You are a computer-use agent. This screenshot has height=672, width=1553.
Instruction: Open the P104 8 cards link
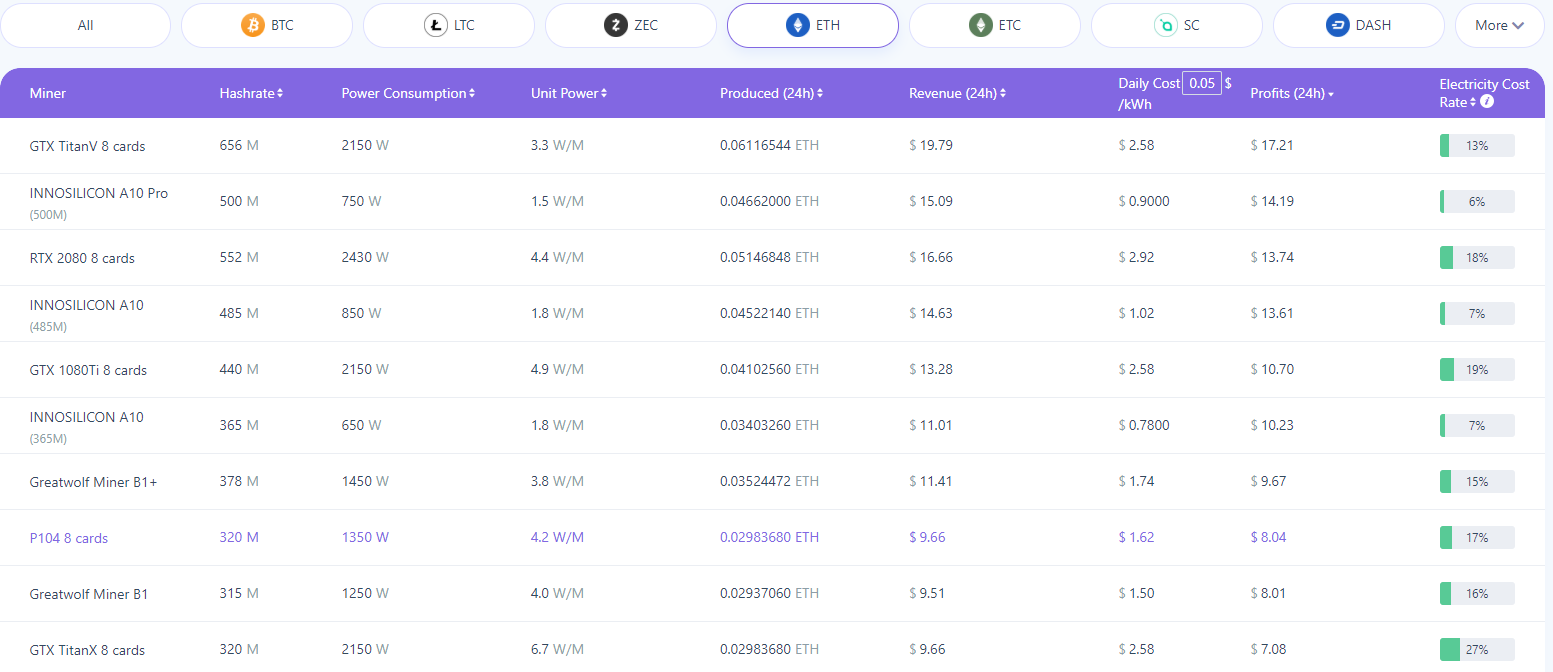point(68,537)
